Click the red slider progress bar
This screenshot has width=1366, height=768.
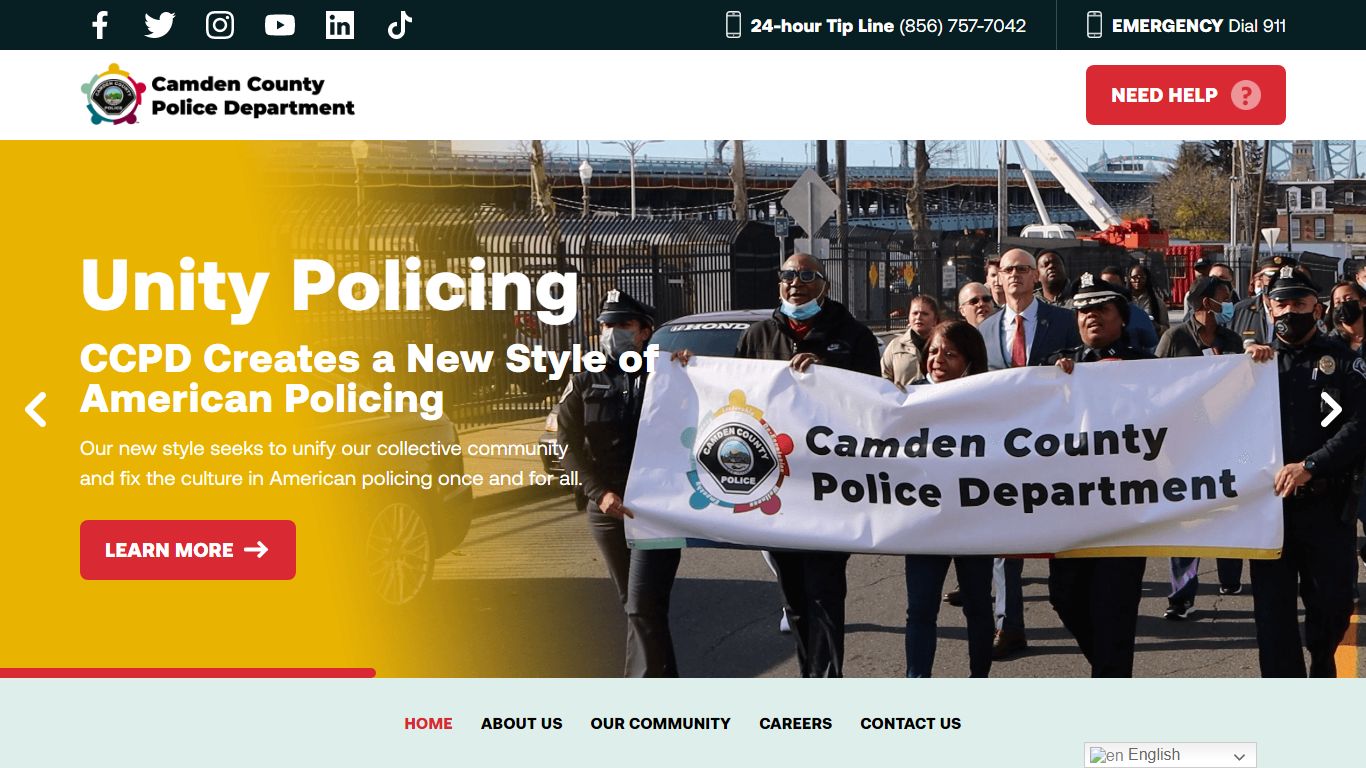(x=188, y=673)
